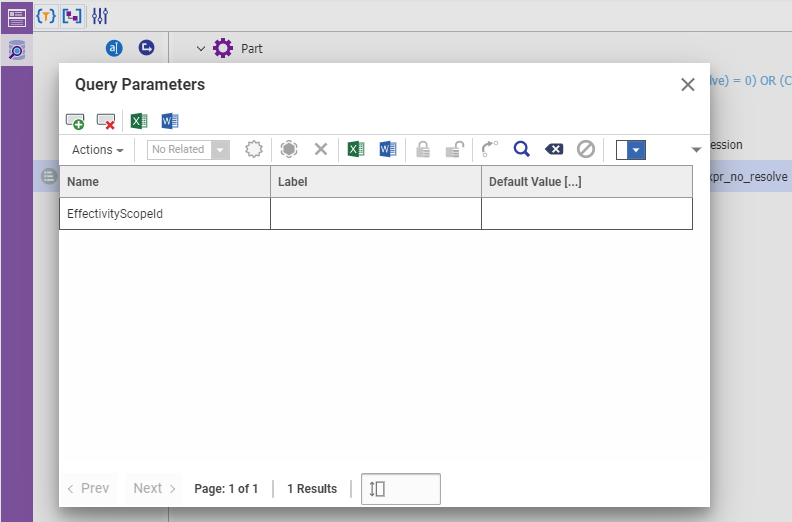Expand the toolbar overflow arrow
792x522 pixels.
pyautogui.click(x=696, y=150)
